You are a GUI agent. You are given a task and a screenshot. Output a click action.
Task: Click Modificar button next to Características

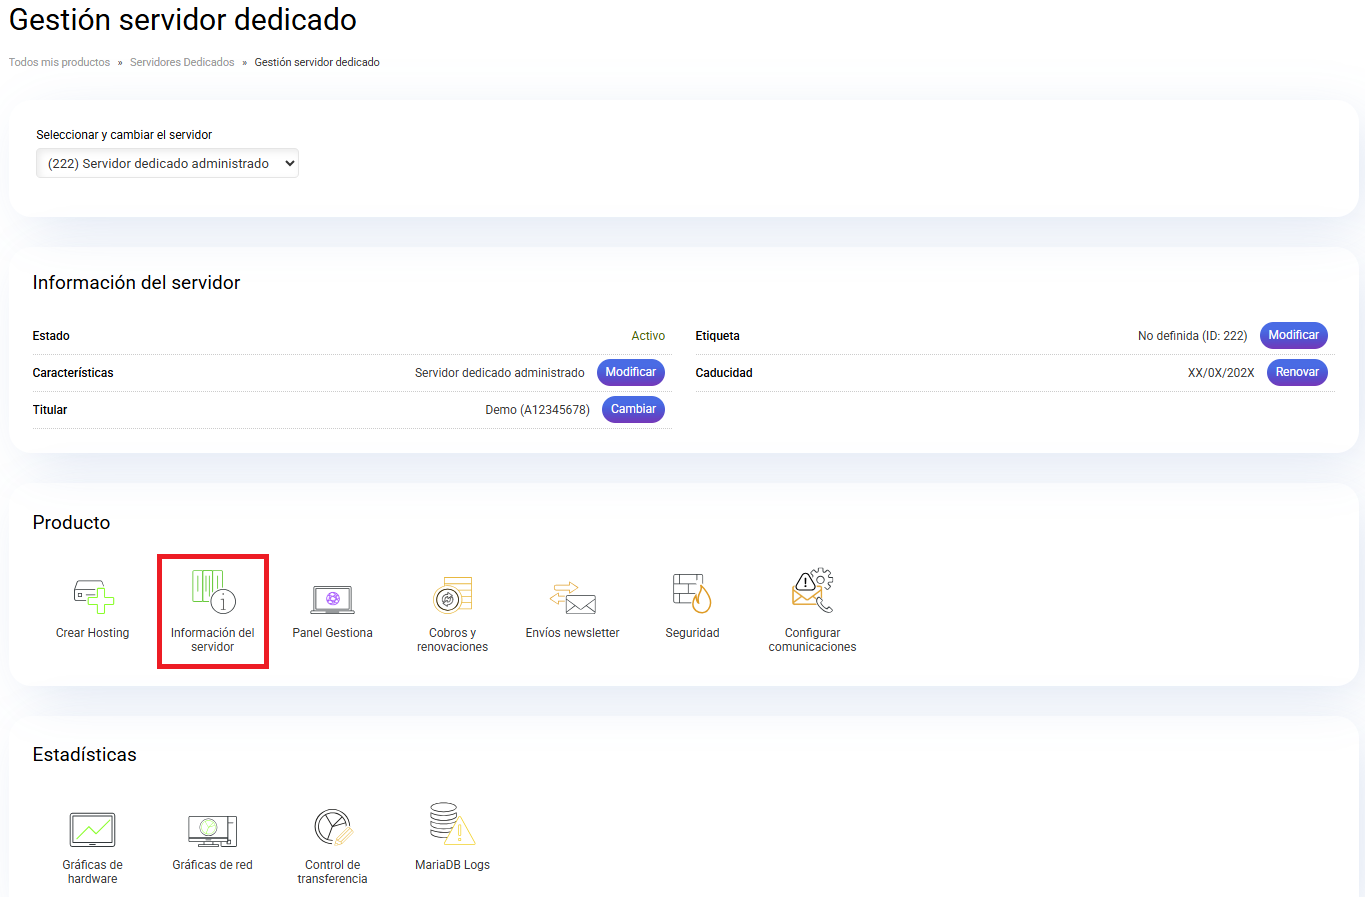(630, 372)
